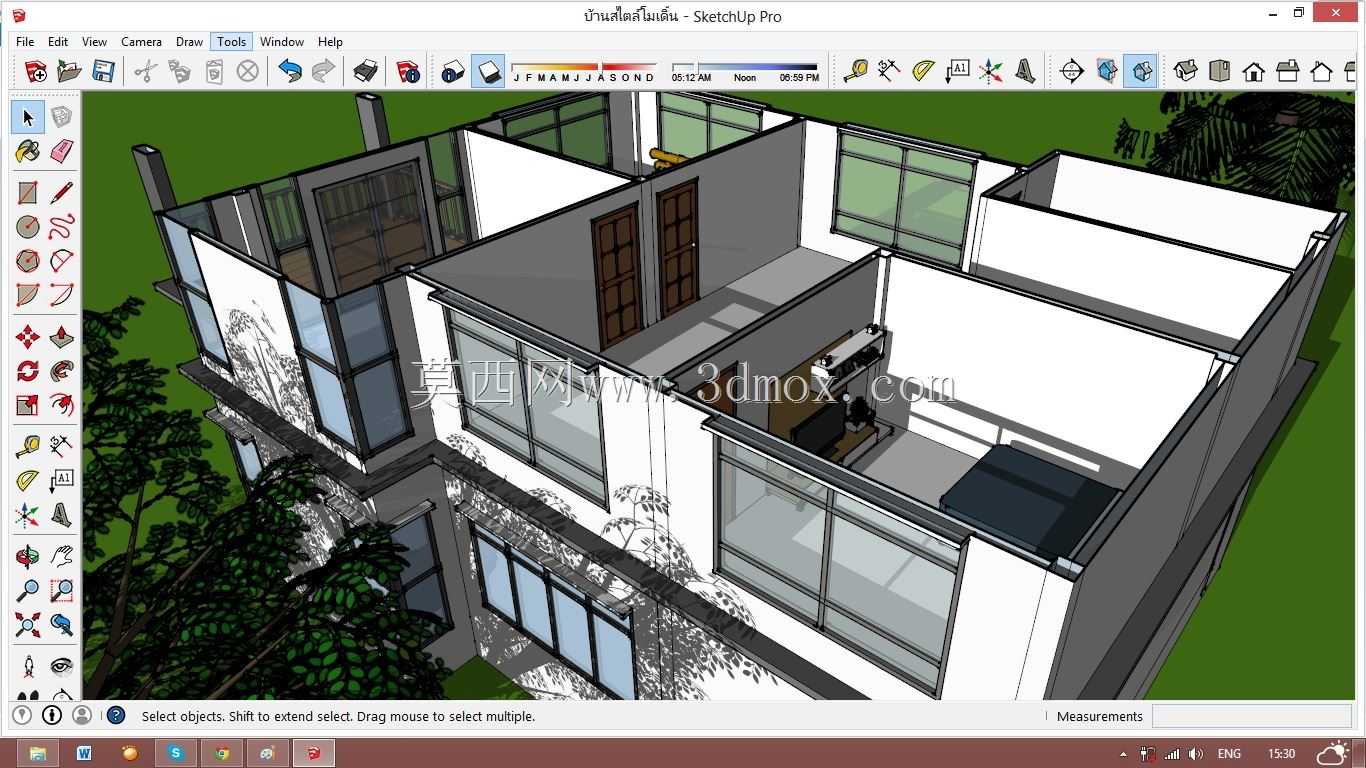Viewport: 1366px width, 768px height.
Task: Choose the Dimension tool in top toolbar
Action: (x=890, y=71)
